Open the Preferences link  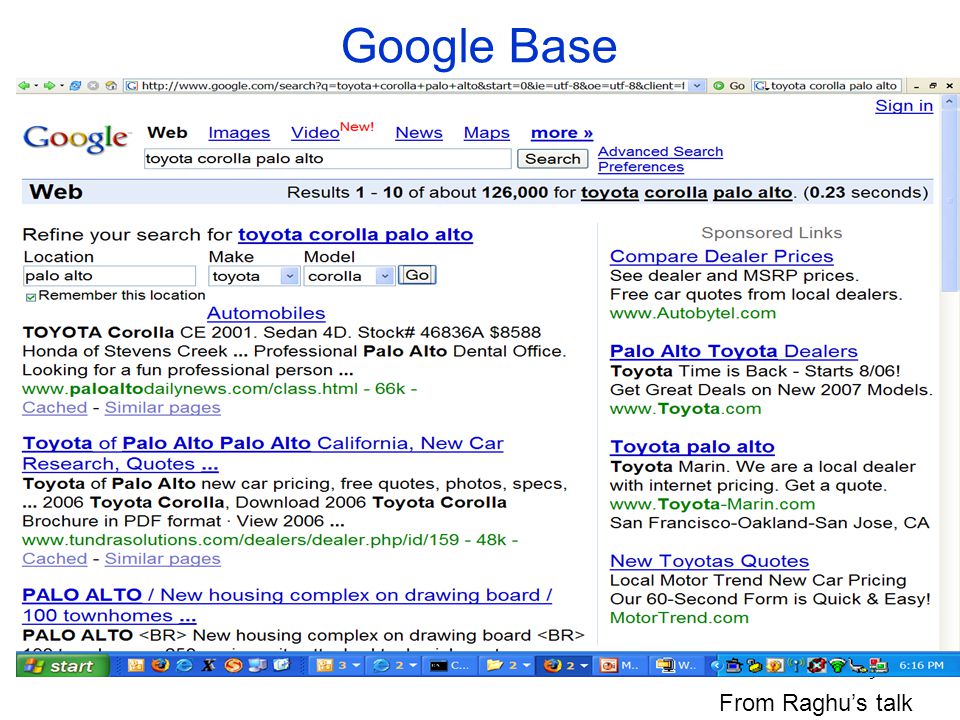[x=640, y=167]
